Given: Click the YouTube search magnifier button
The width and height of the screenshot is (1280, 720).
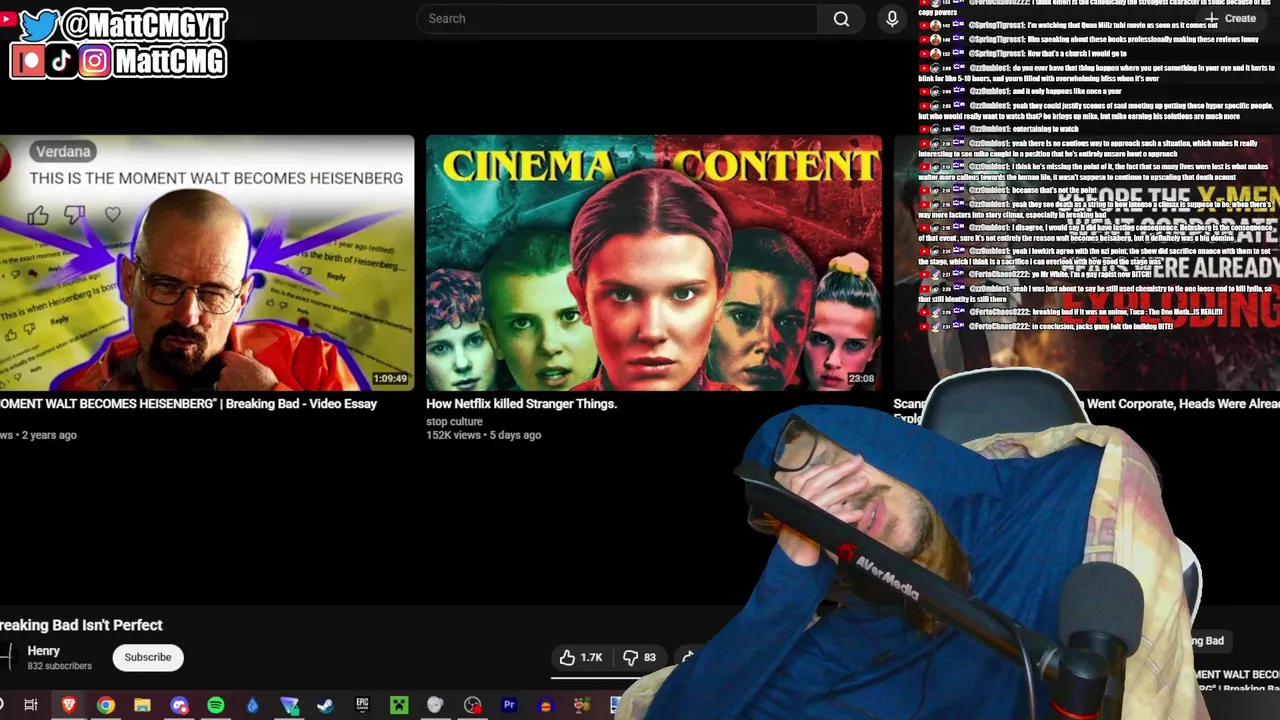Looking at the screenshot, I should [x=841, y=18].
